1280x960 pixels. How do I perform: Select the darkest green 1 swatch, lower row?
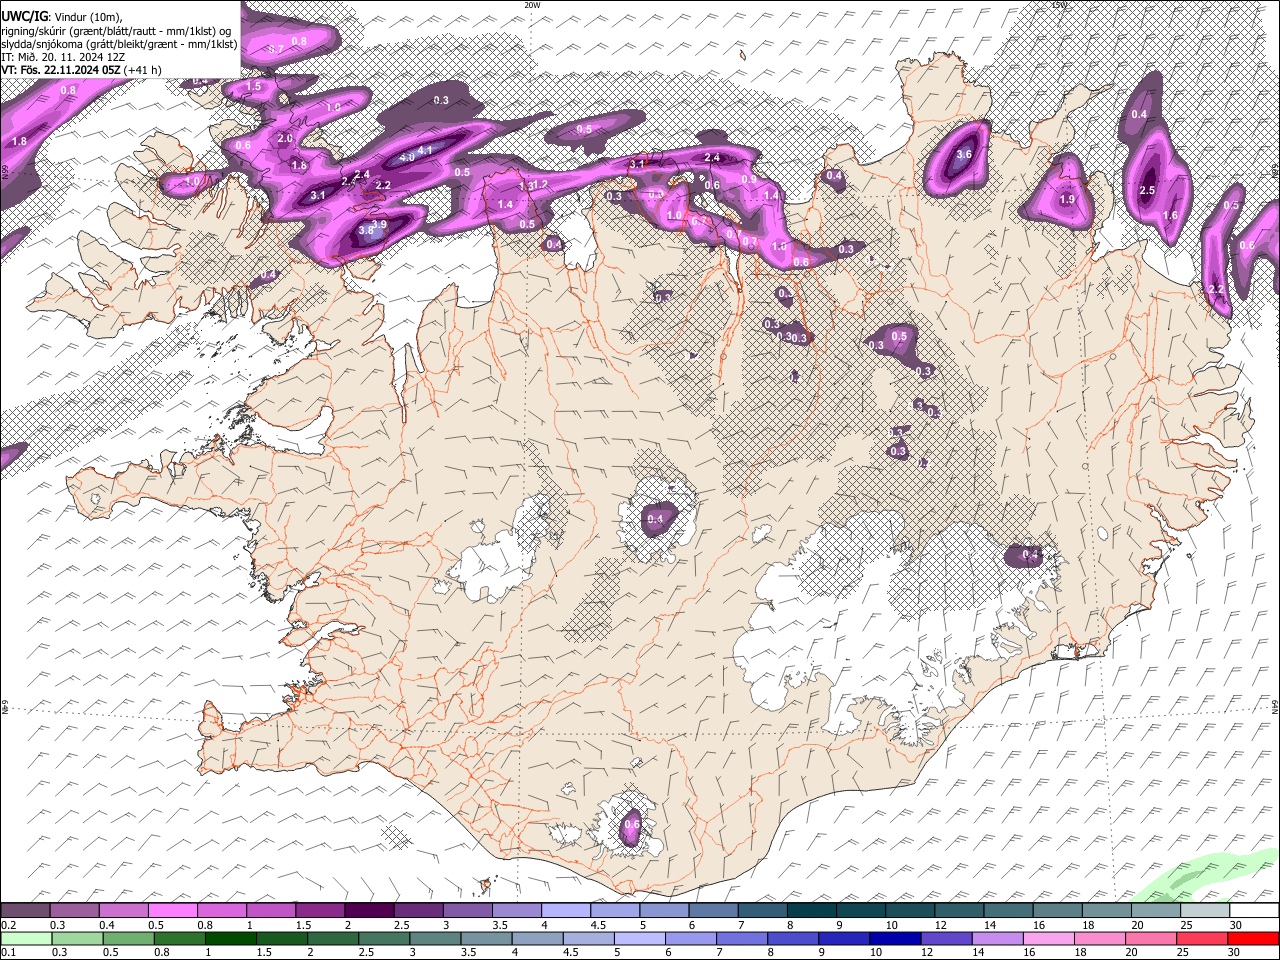click(x=232, y=938)
